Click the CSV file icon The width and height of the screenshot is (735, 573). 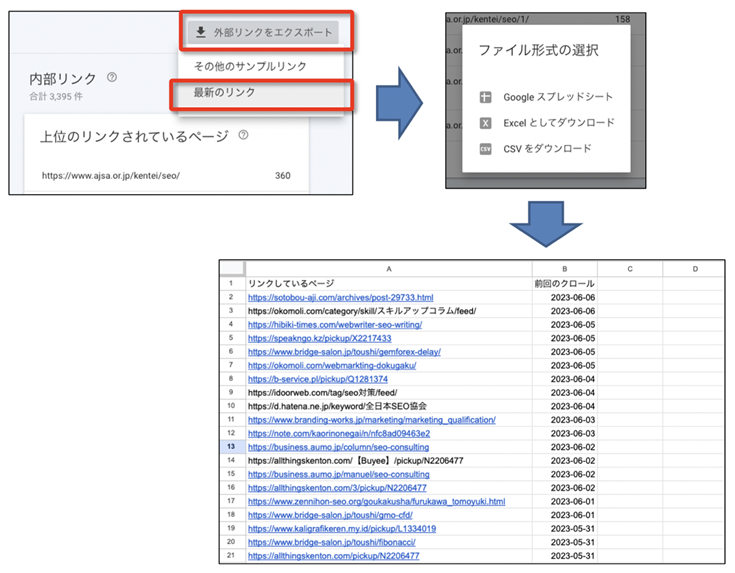(x=485, y=149)
